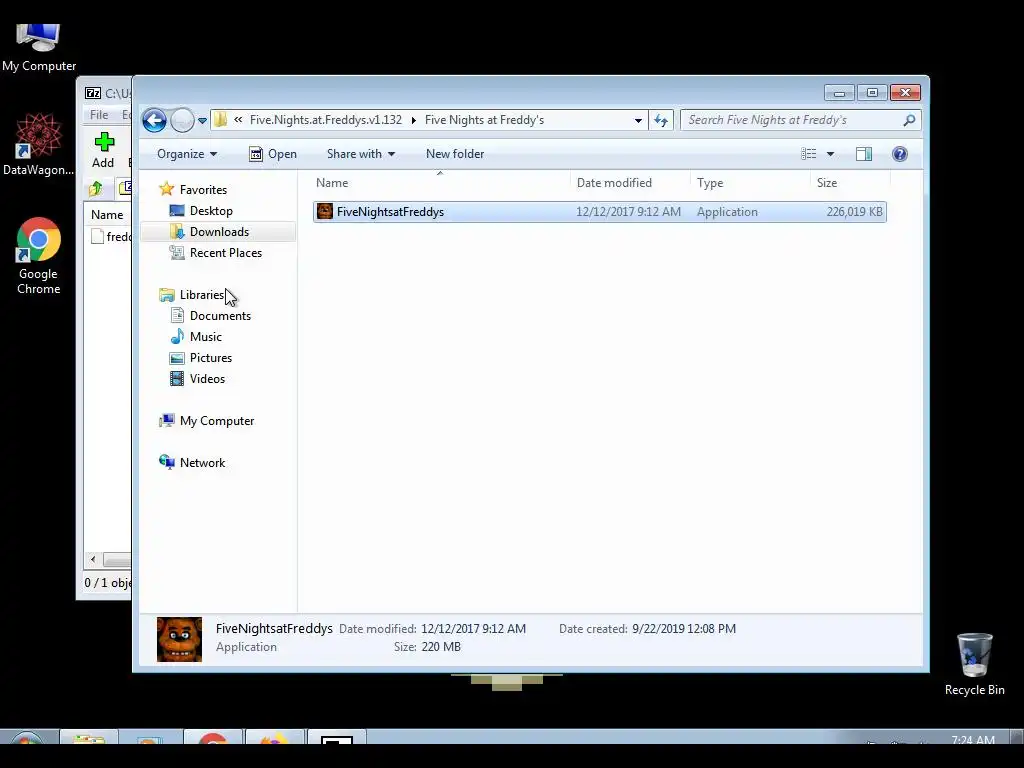Open My Computer desktop icon
Viewport: 1024px width, 768px height.
coord(39,47)
